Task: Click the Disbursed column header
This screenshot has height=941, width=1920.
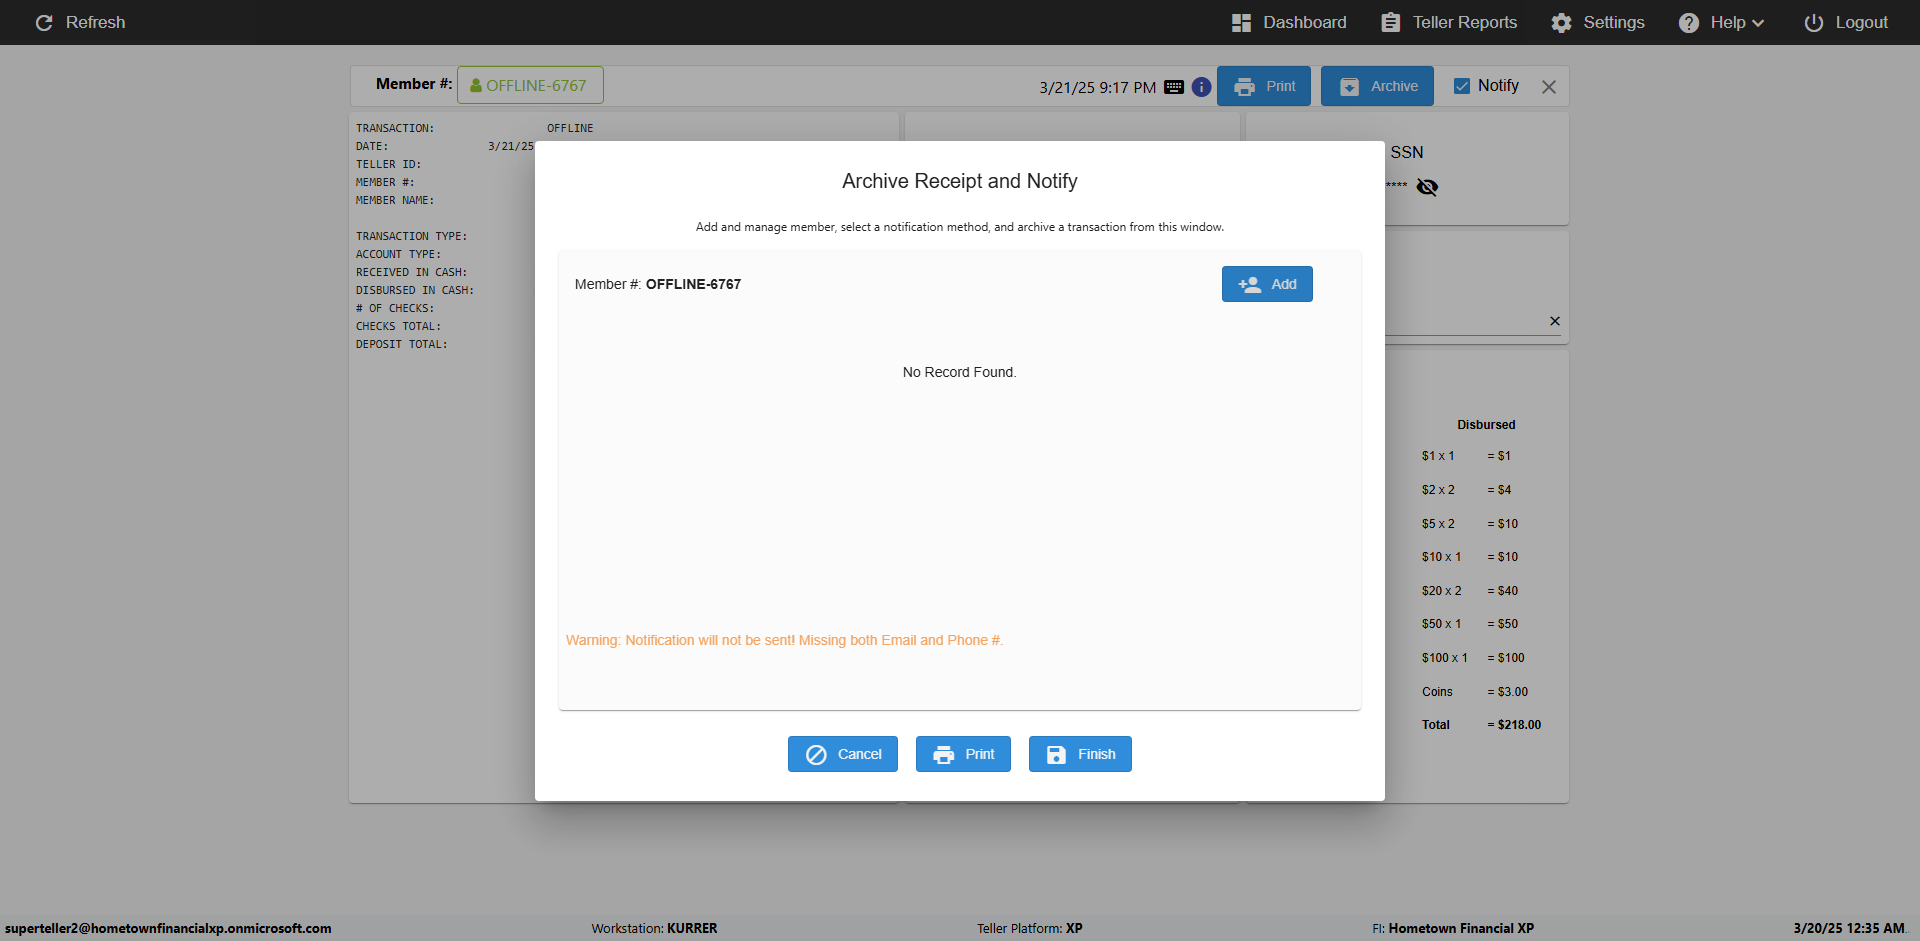Action: point(1486,425)
